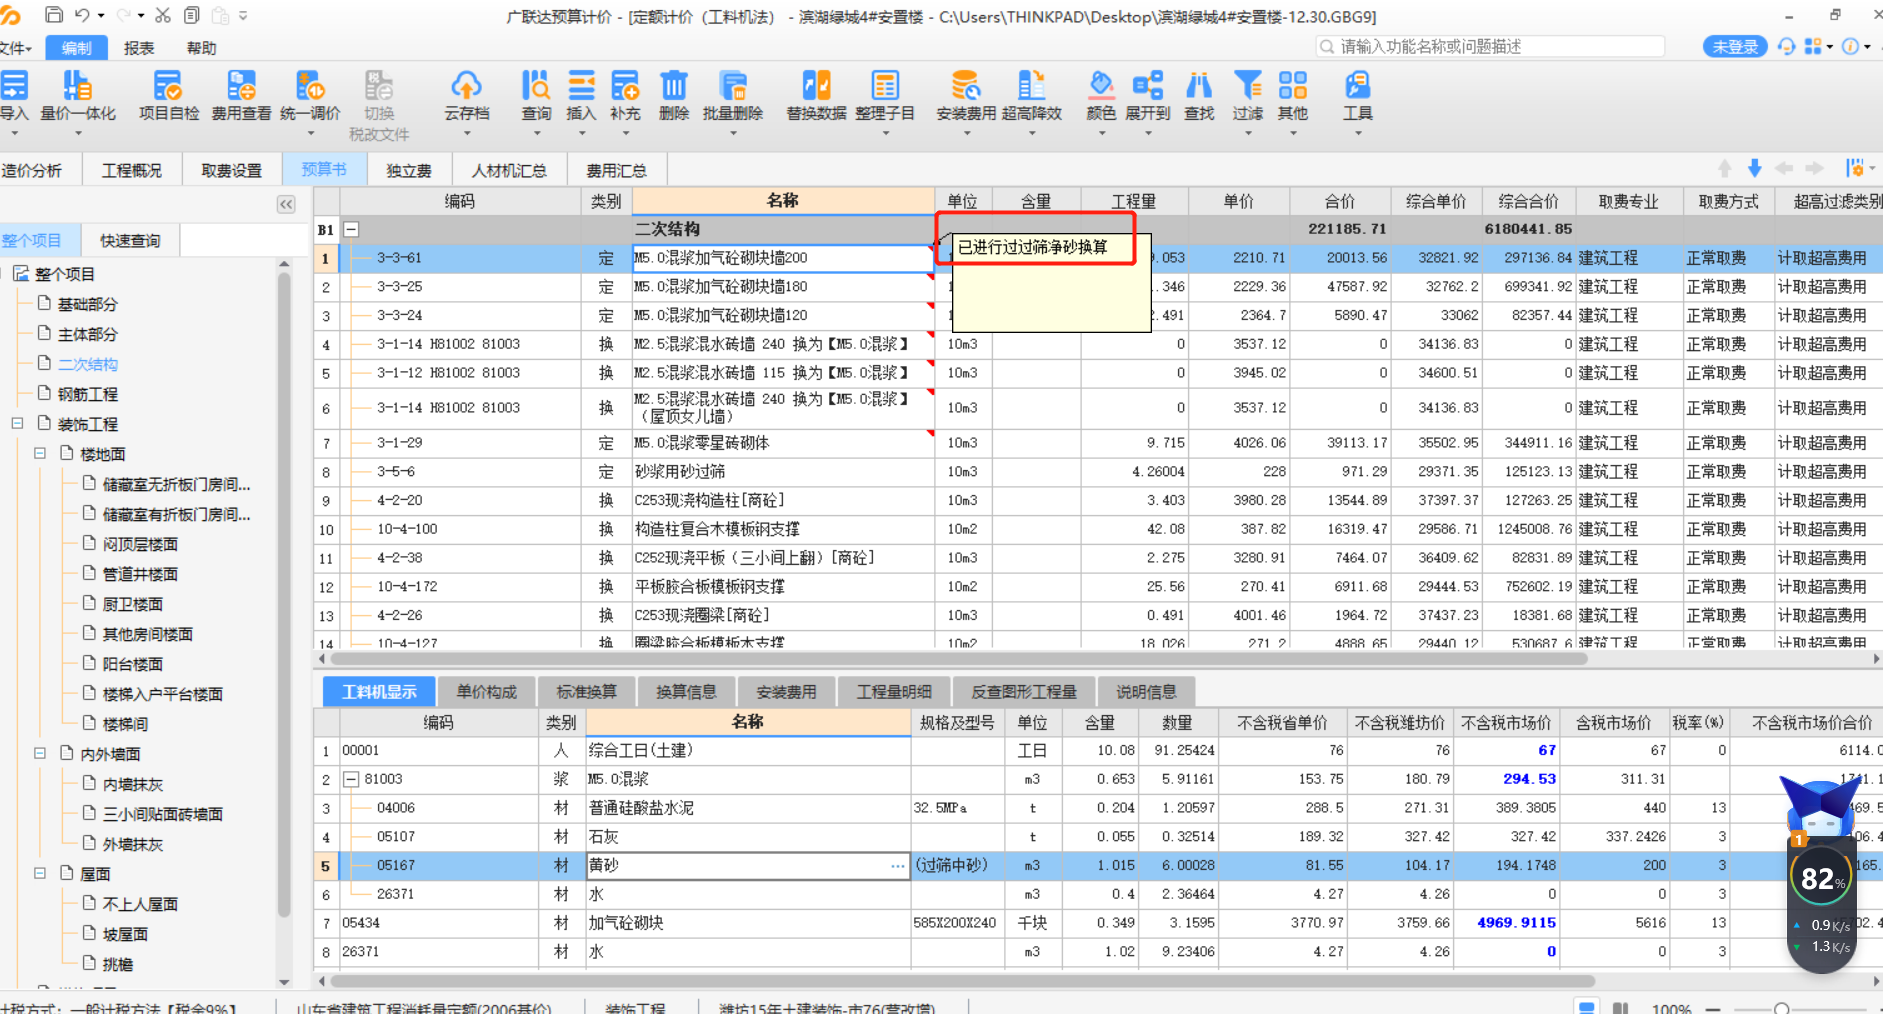1883x1014 pixels.
Task: Click row with code 3-5-6 砂浆用砂过筛
Action: click(1097, 472)
